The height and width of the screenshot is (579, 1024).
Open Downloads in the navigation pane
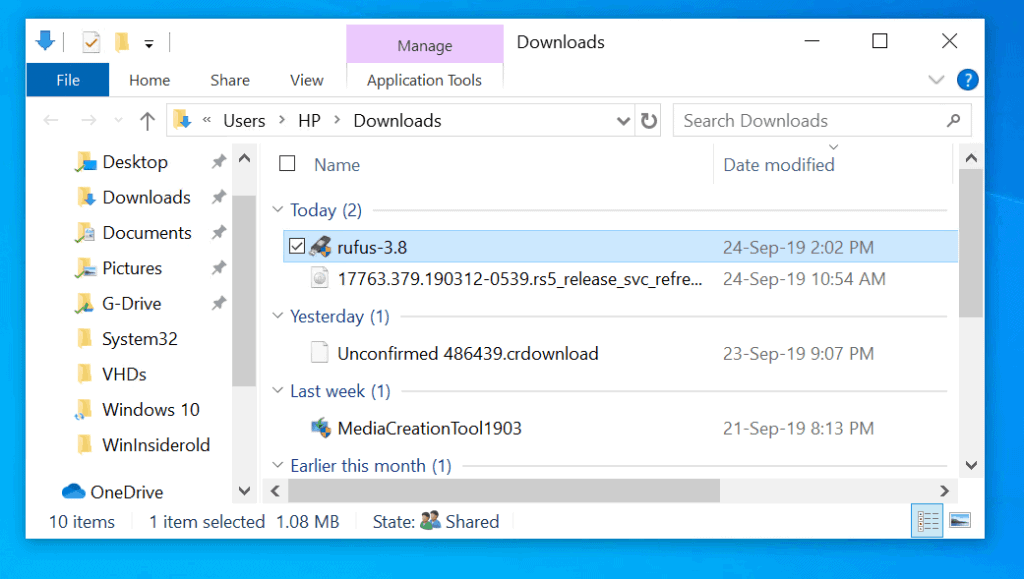[146, 197]
